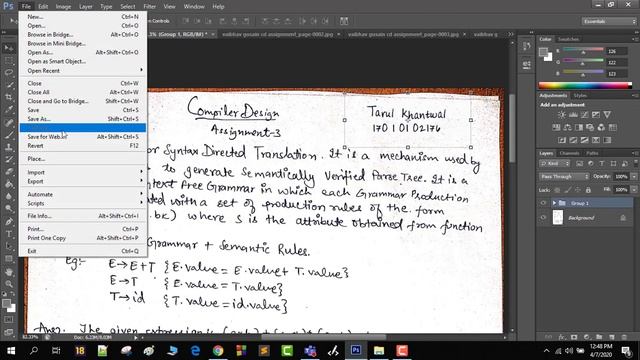Filter layers list by pixel layers
The width and height of the screenshot is (640, 360).
pyautogui.click(x=580, y=164)
